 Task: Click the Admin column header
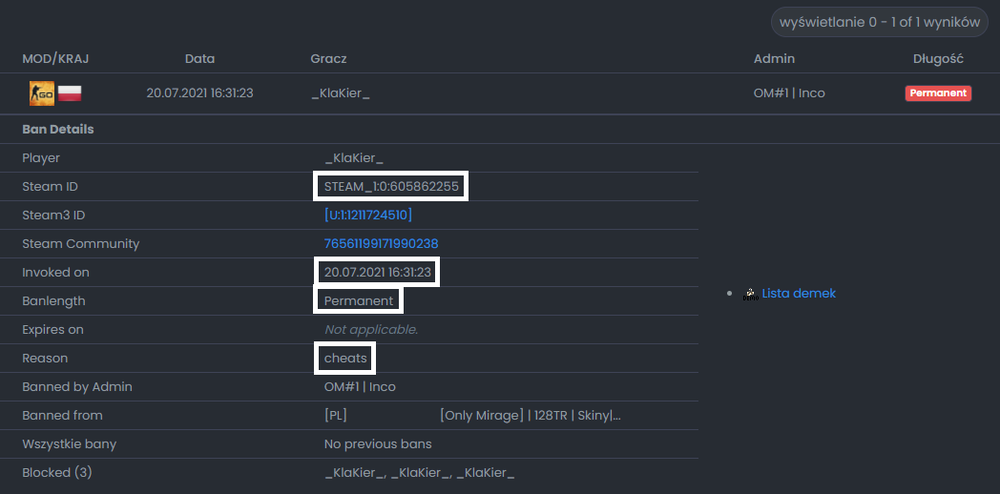pos(774,59)
